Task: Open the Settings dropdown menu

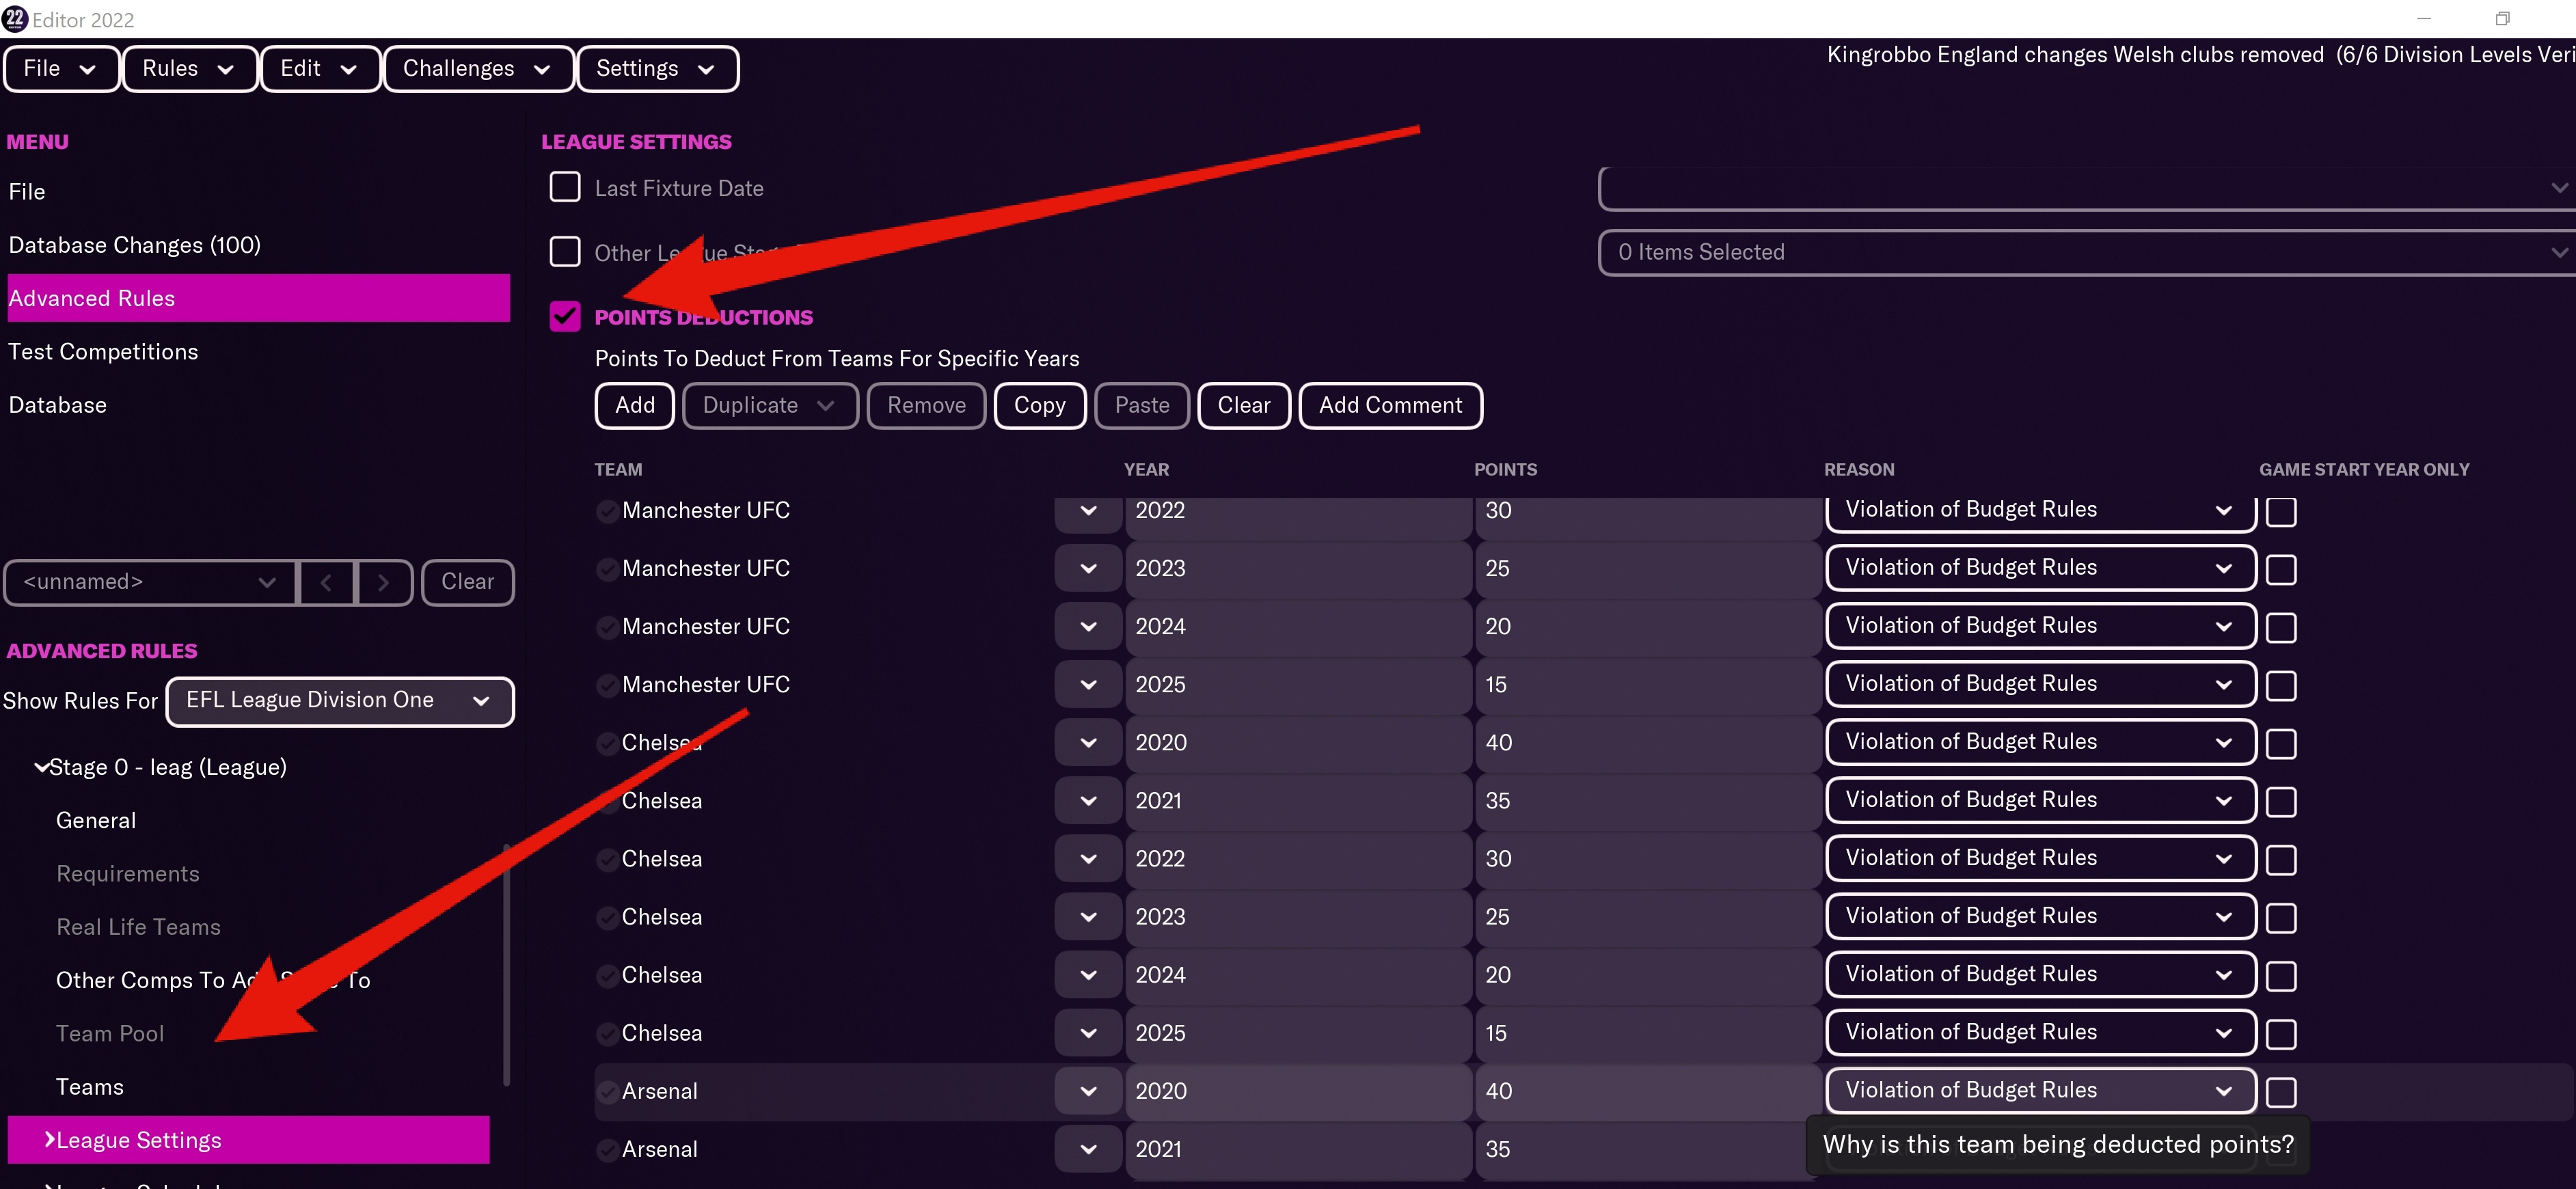Action: click(657, 69)
